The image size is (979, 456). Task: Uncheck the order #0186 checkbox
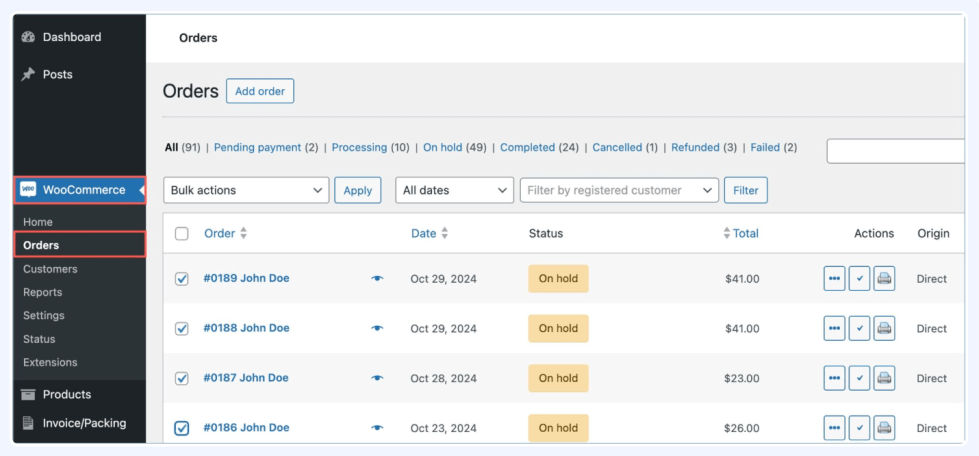[x=182, y=428]
